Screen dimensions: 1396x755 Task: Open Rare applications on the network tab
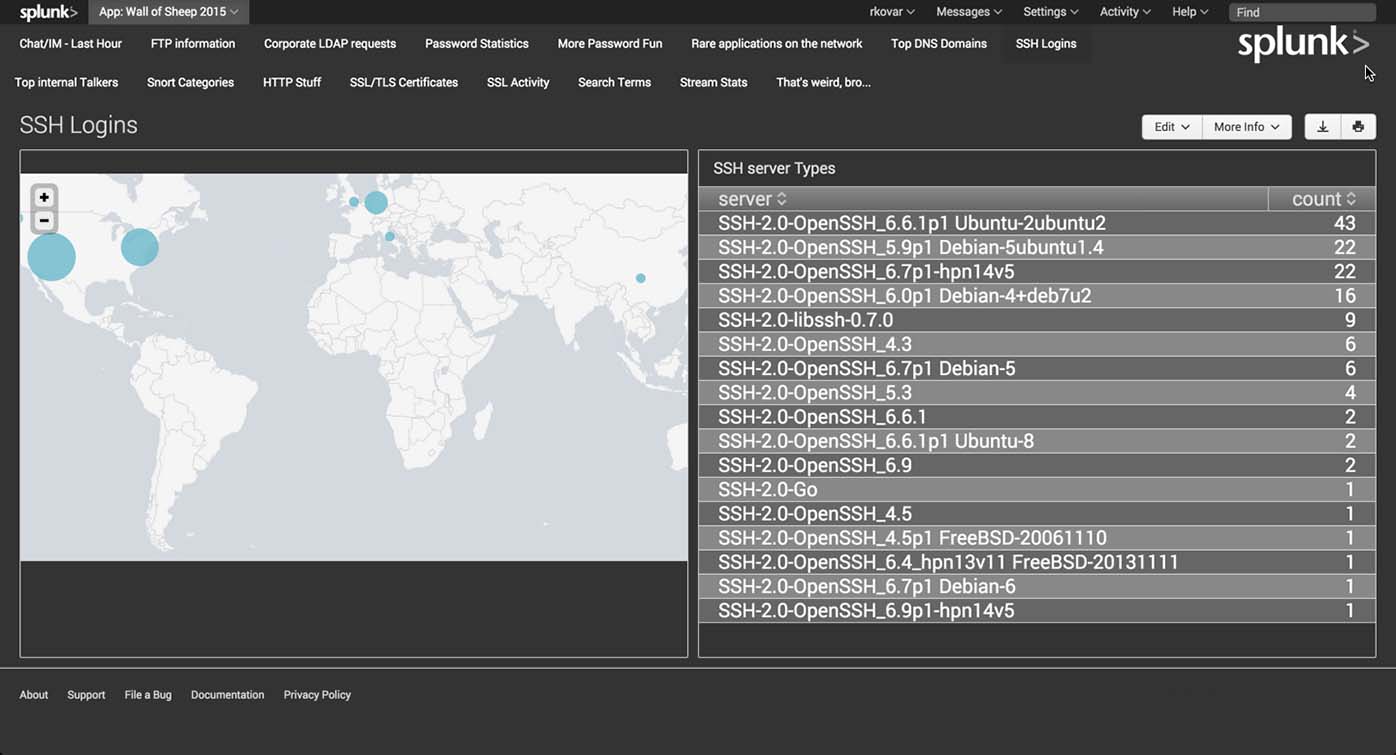click(777, 44)
